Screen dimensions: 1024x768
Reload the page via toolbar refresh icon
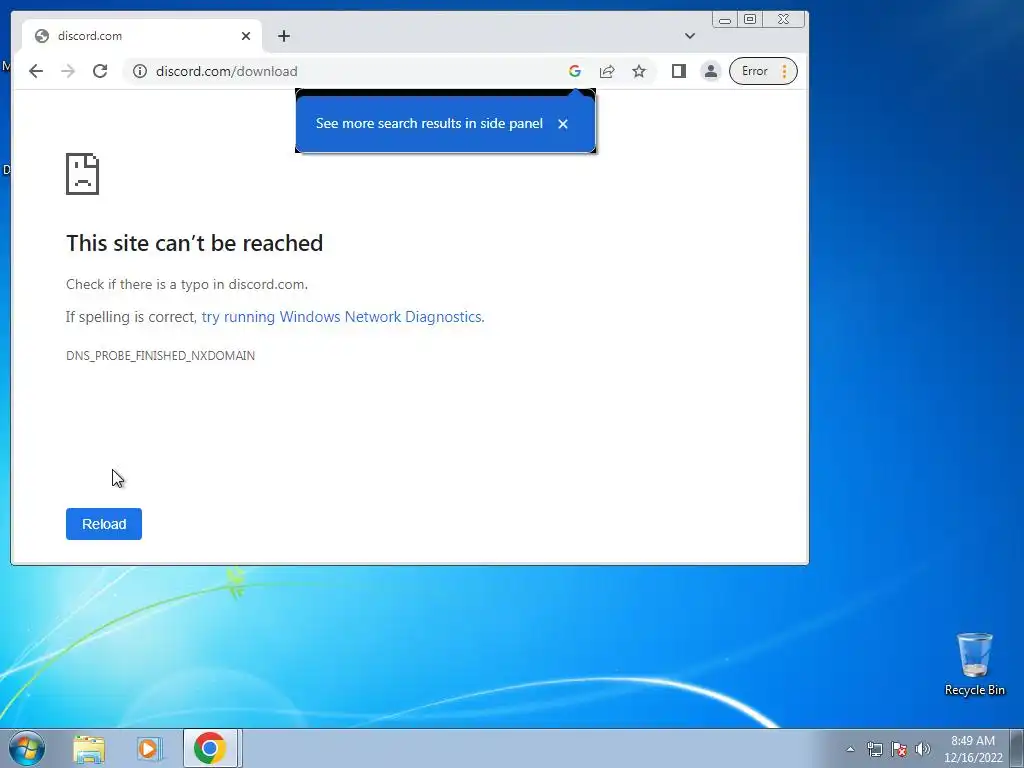[x=100, y=71]
